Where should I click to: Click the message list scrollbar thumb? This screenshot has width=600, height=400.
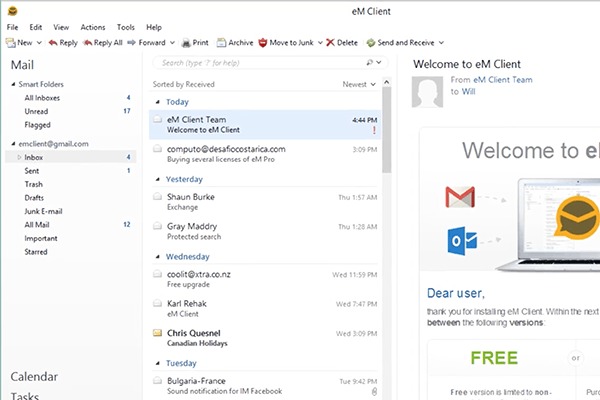pos(386,130)
